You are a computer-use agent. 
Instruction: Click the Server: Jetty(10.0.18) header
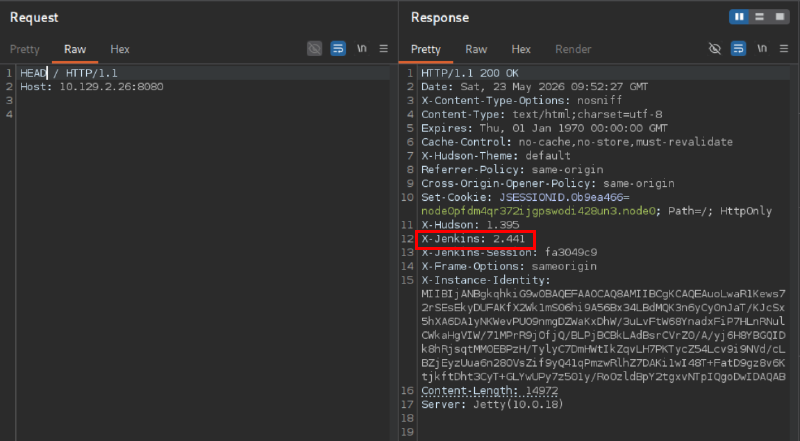tap(492, 404)
